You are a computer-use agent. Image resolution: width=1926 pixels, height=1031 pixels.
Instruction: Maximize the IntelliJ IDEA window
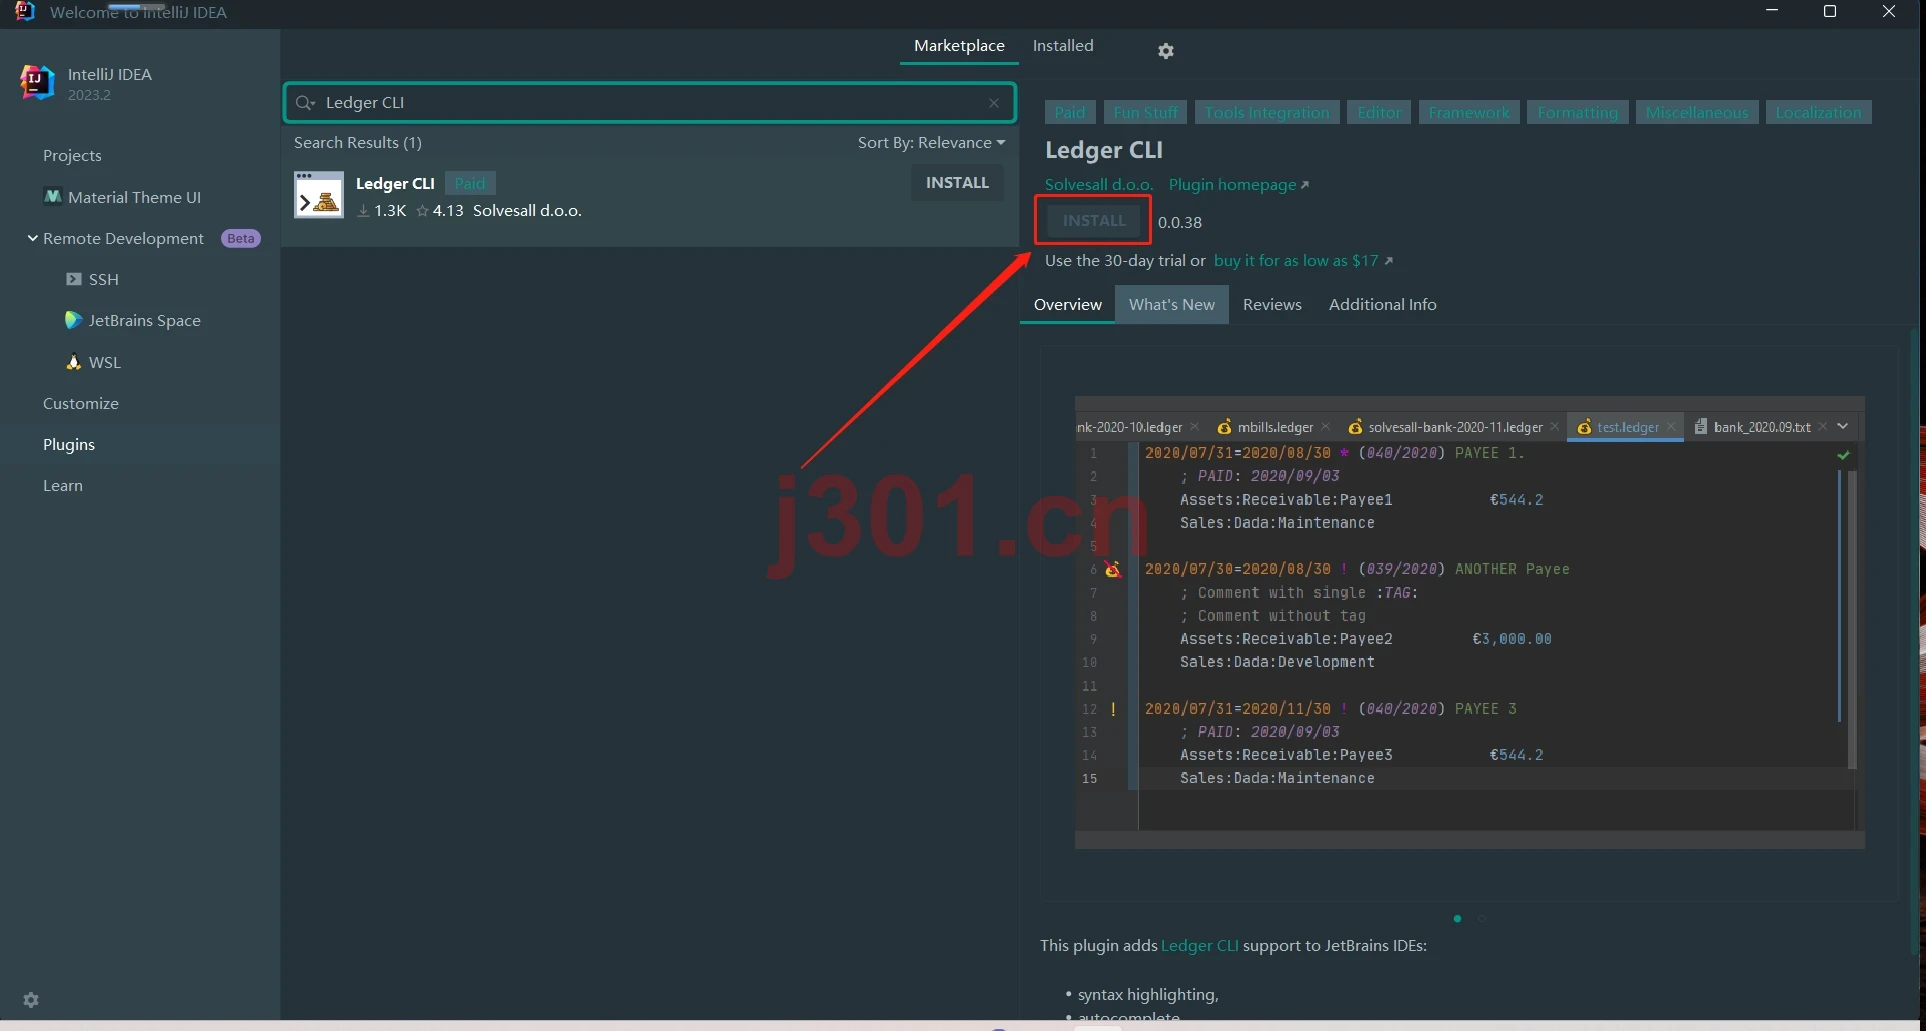coord(1830,11)
